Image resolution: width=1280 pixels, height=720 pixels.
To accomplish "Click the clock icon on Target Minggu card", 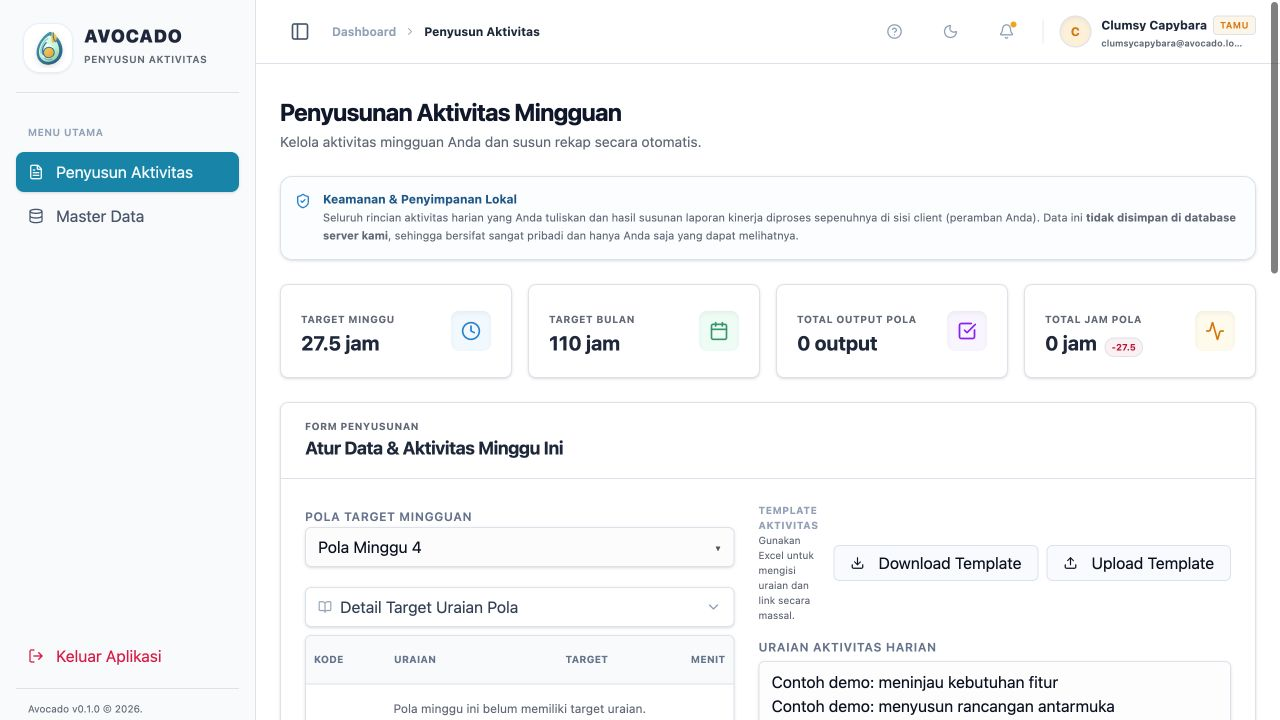I will click(471, 331).
